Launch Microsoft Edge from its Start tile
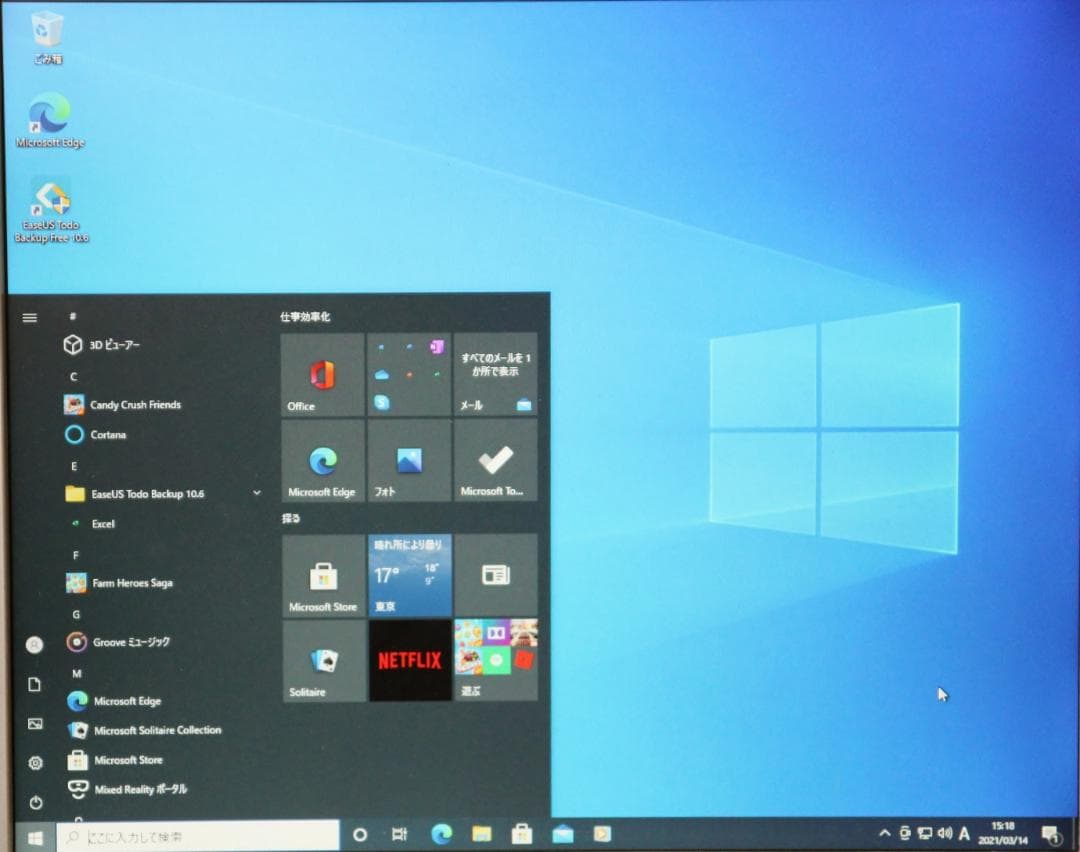Image resolution: width=1080 pixels, height=852 pixels. 322,460
